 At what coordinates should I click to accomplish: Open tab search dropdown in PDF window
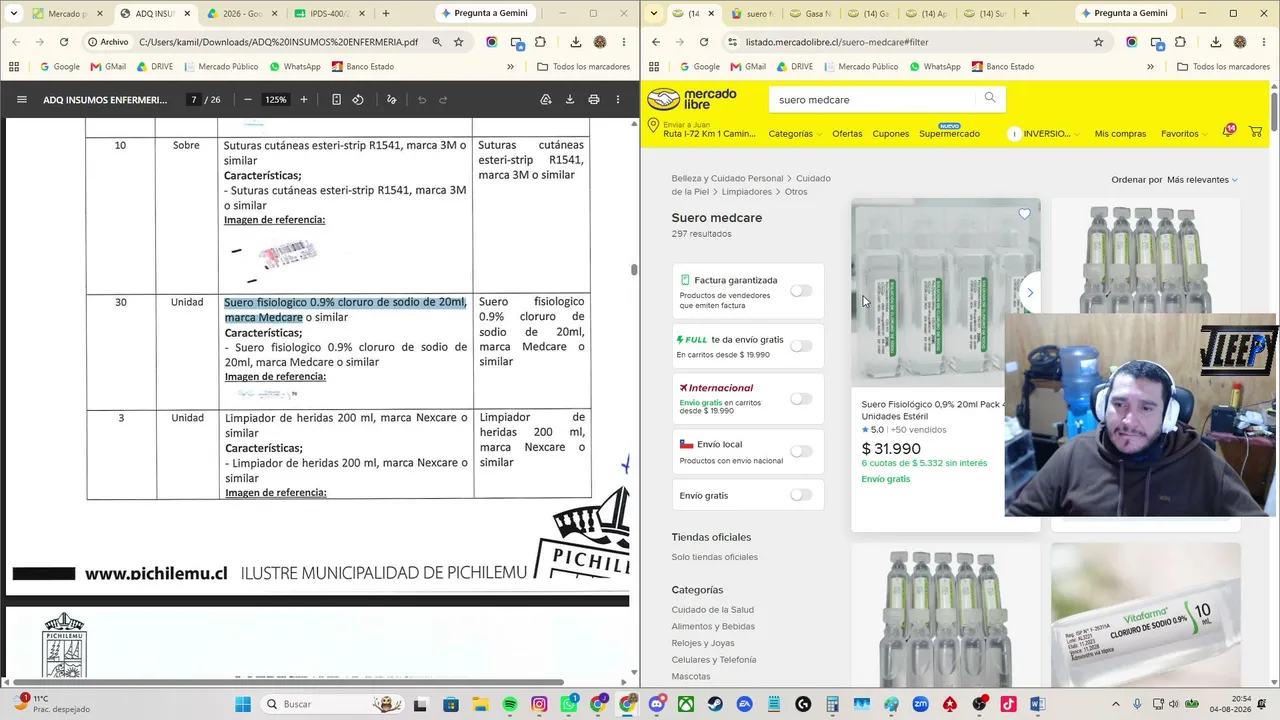tap(13, 13)
